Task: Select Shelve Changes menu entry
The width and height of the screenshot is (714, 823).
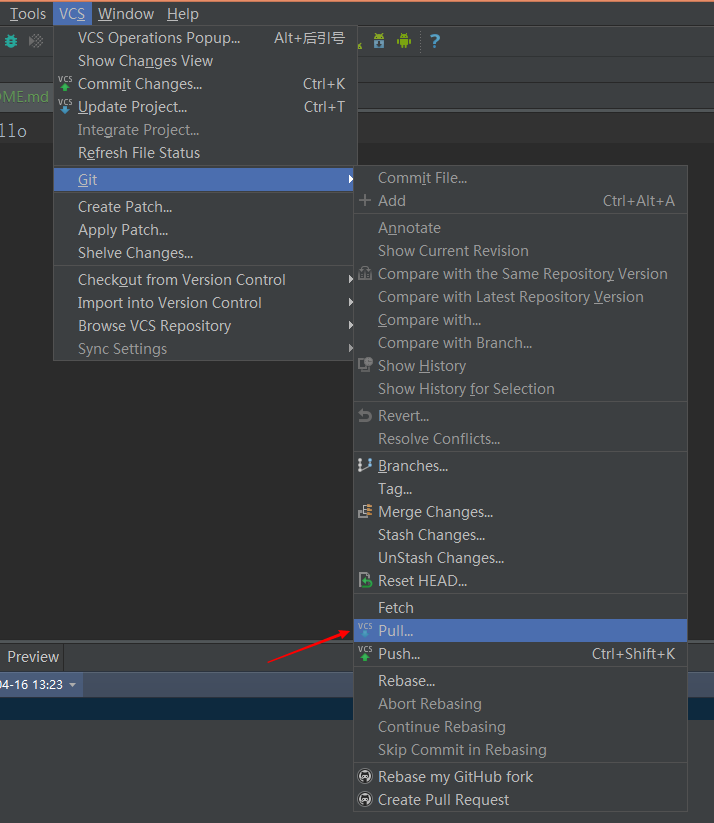Action: point(204,253)
